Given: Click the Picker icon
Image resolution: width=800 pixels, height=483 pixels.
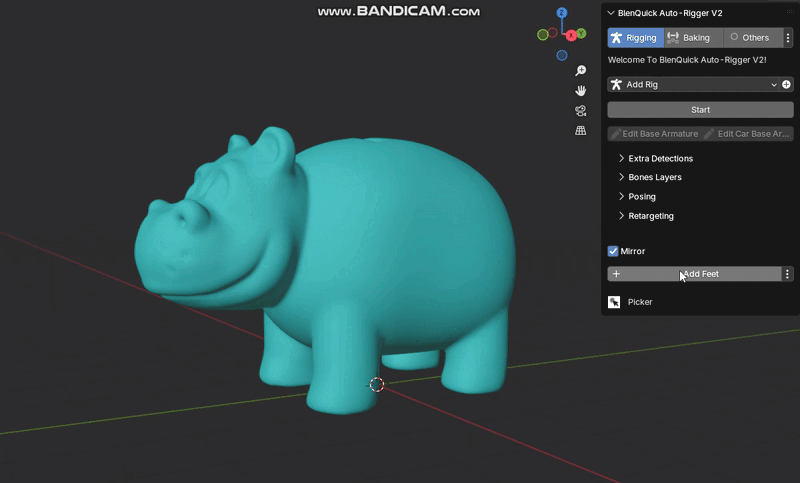Looking at the screenshot, I should 614,302.
